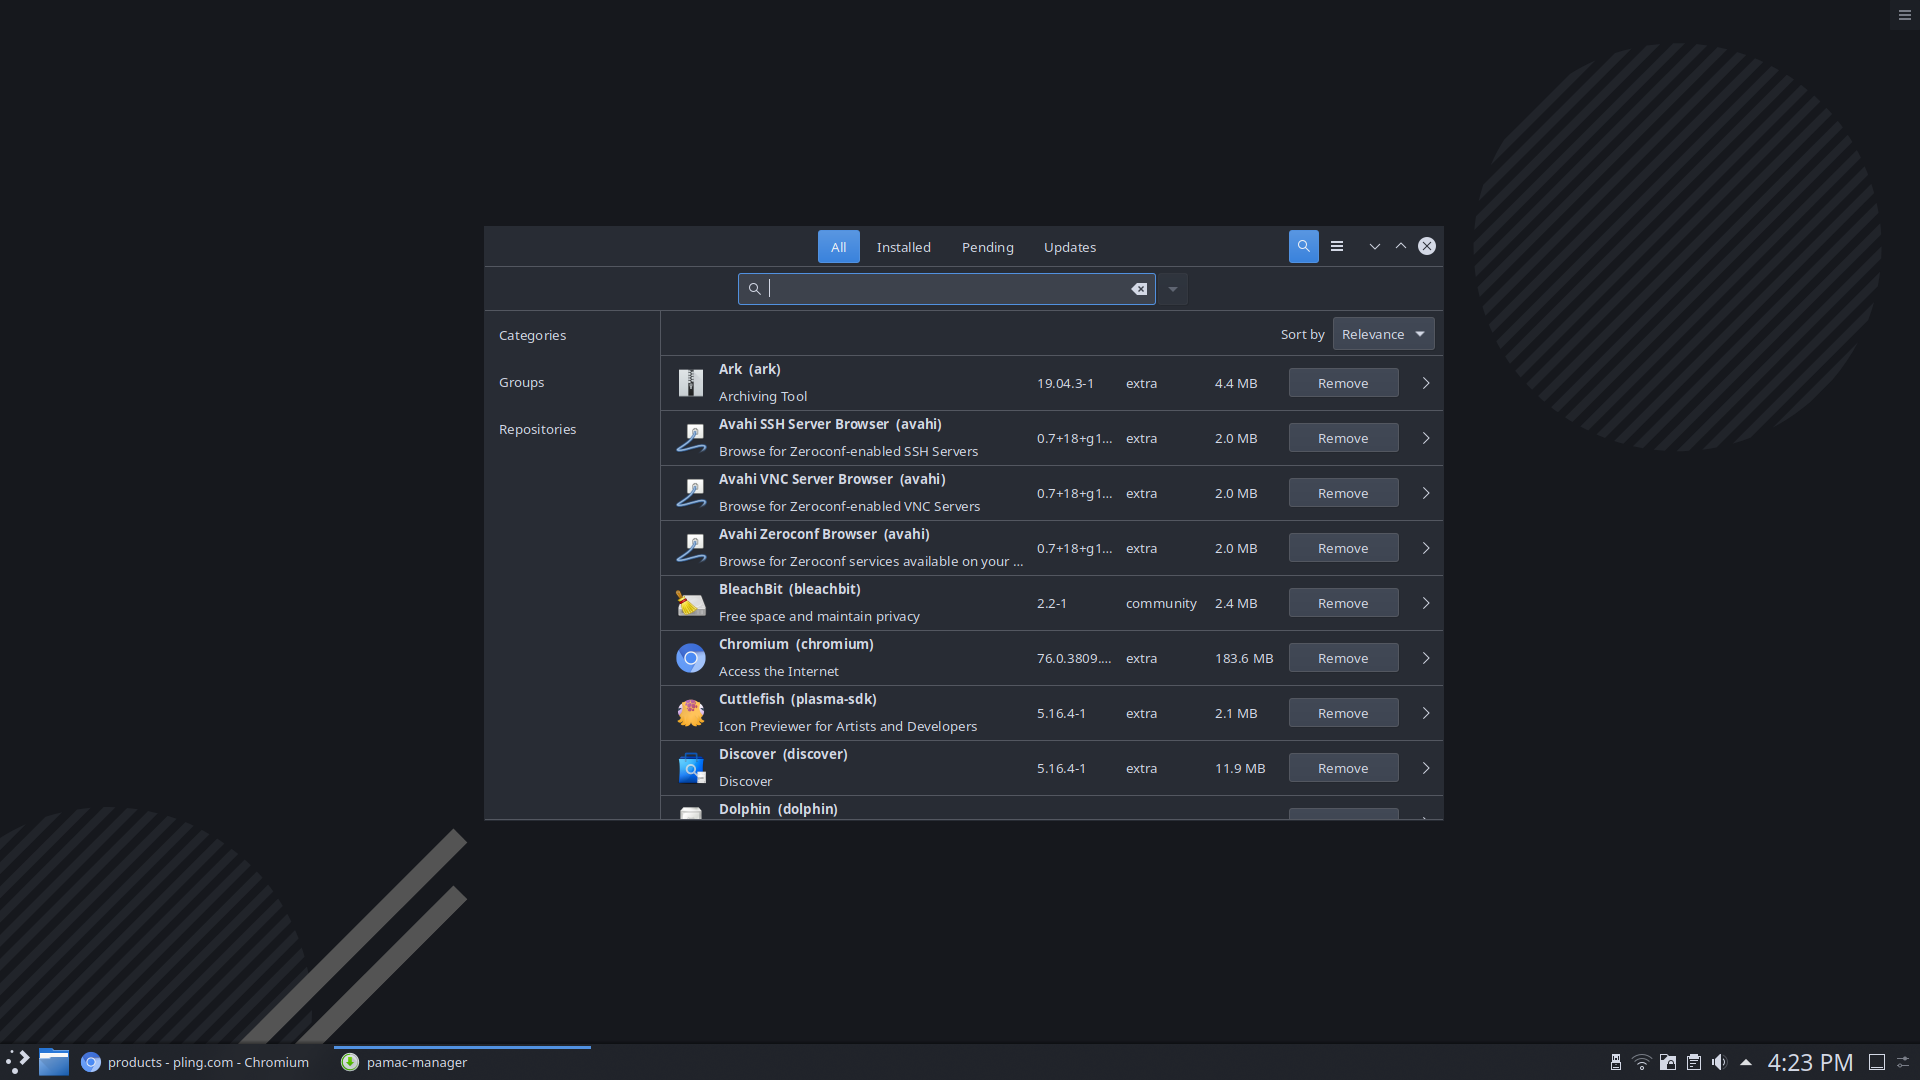Screen dimensions: 1920x1080
Task: Click the Chromium app icon in list
Action: click(x=691, y=658)
